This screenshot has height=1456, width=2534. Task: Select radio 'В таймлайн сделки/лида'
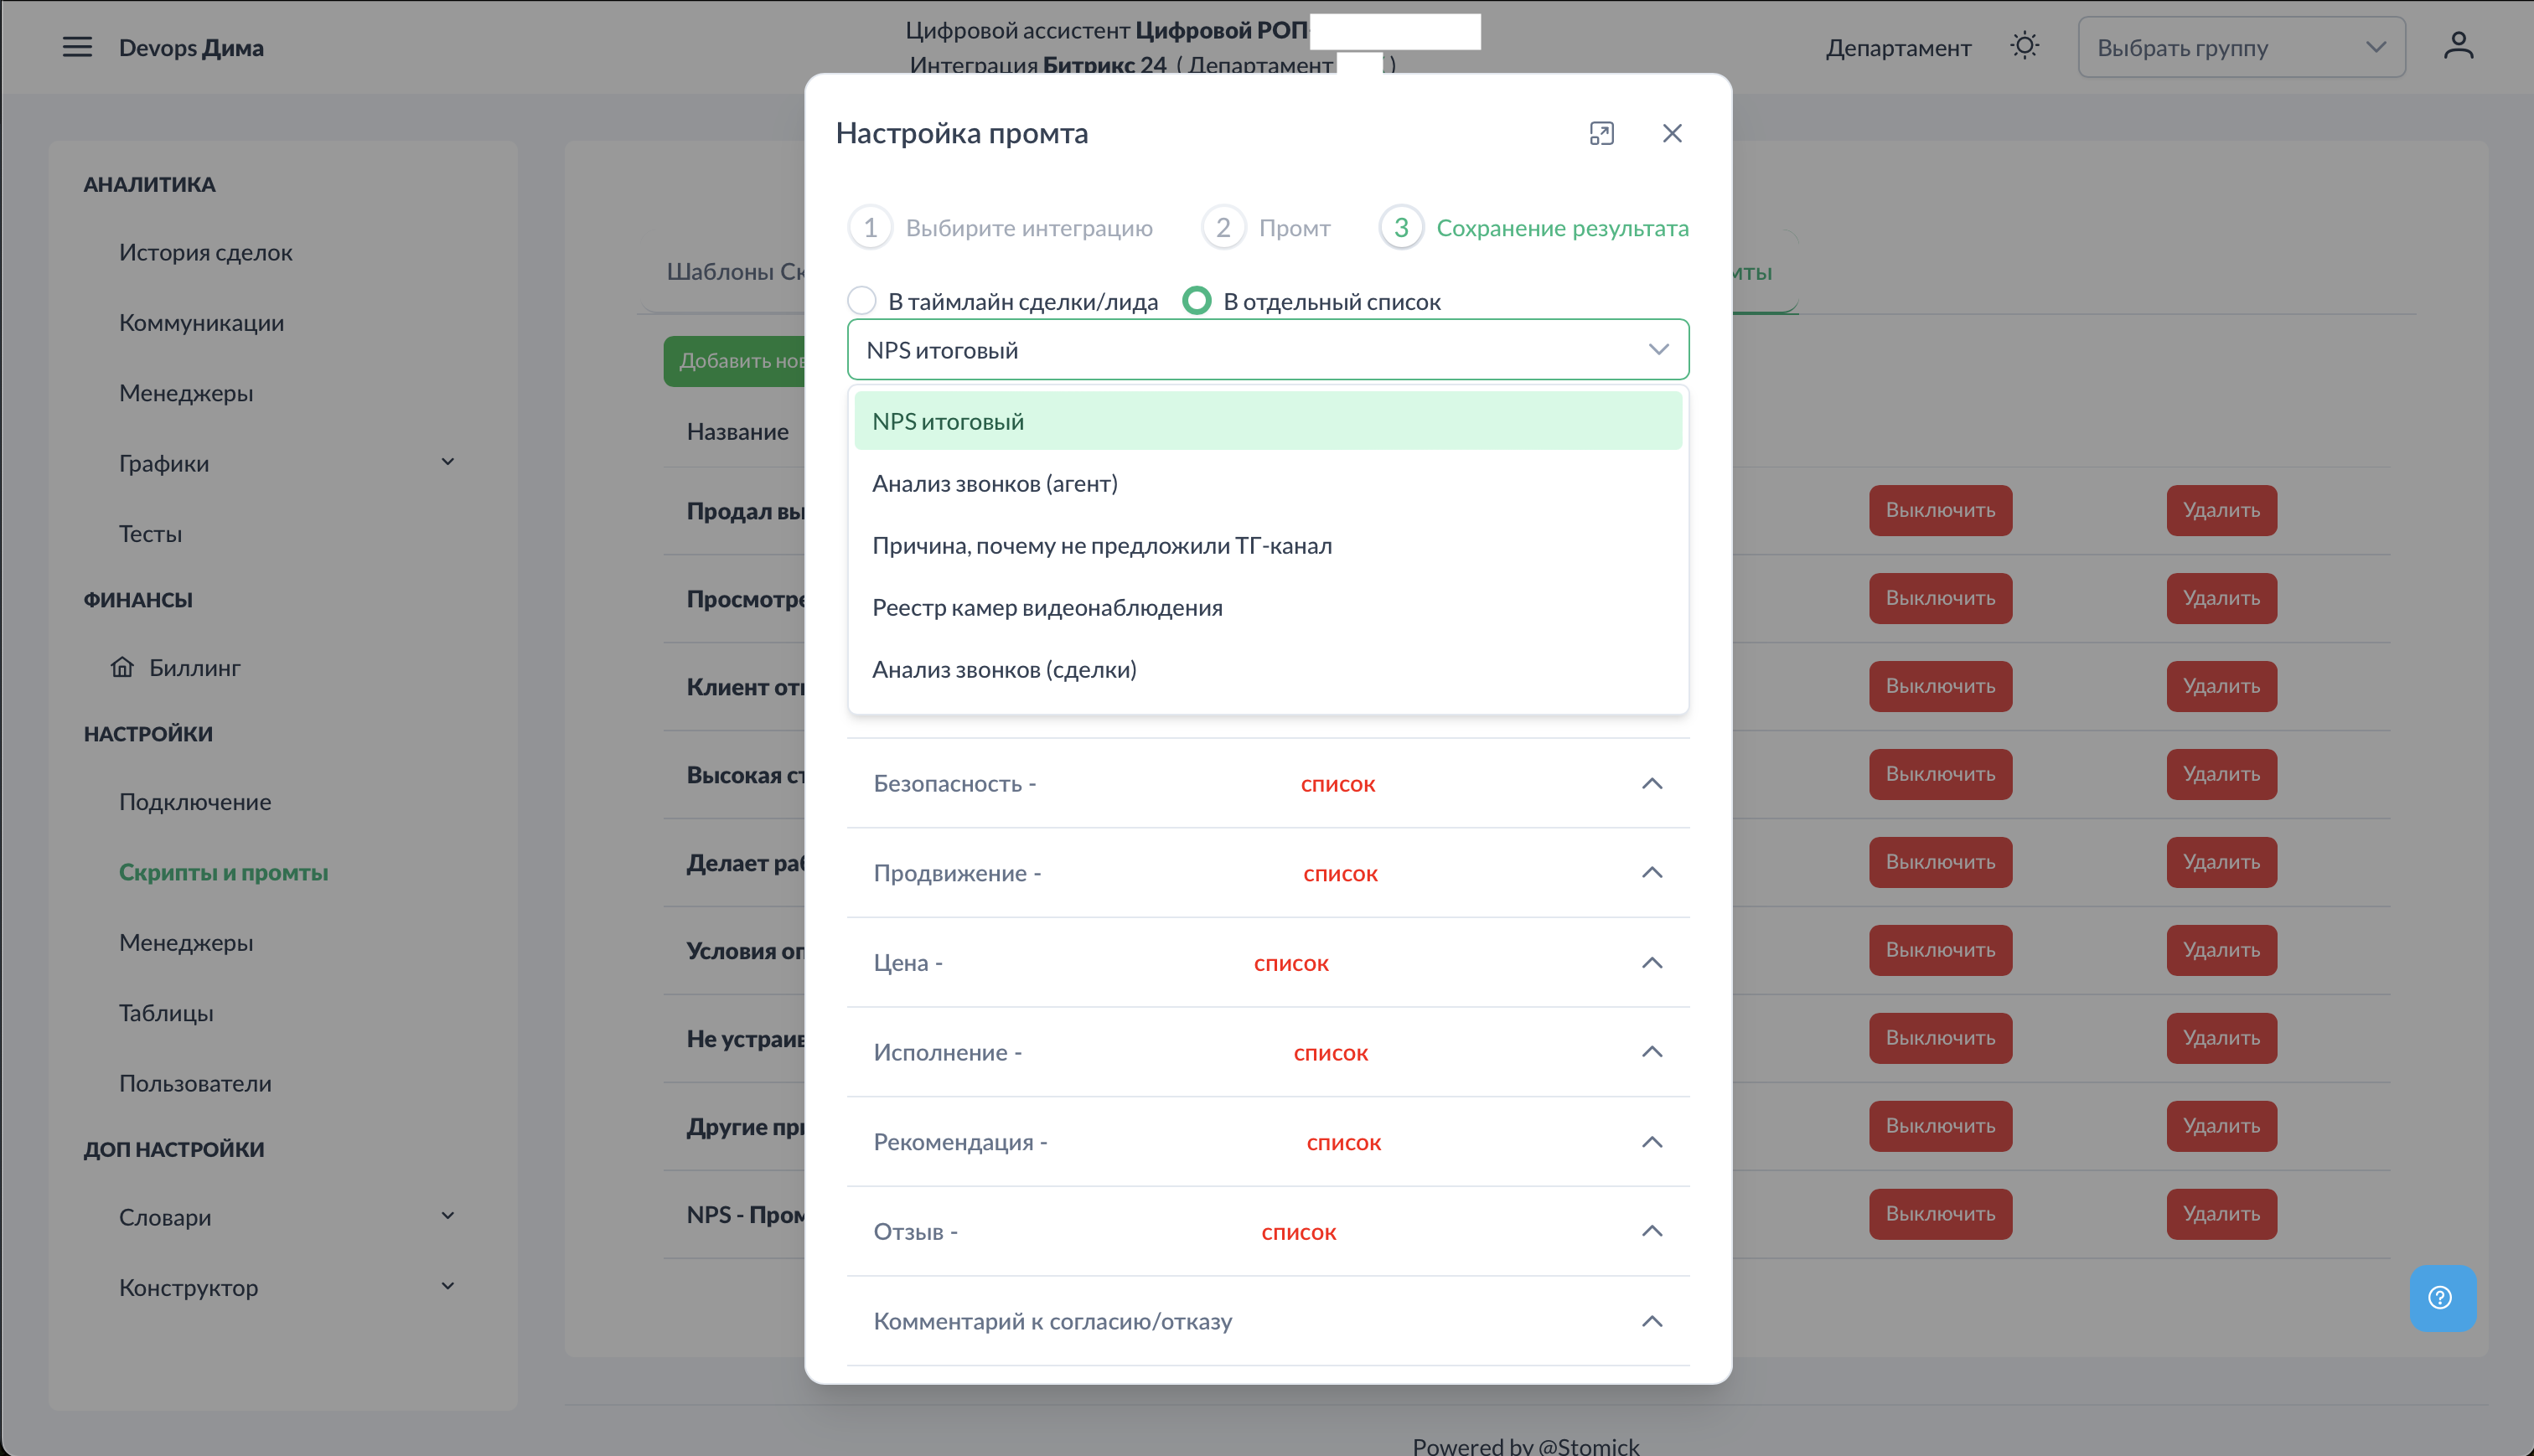862,301
